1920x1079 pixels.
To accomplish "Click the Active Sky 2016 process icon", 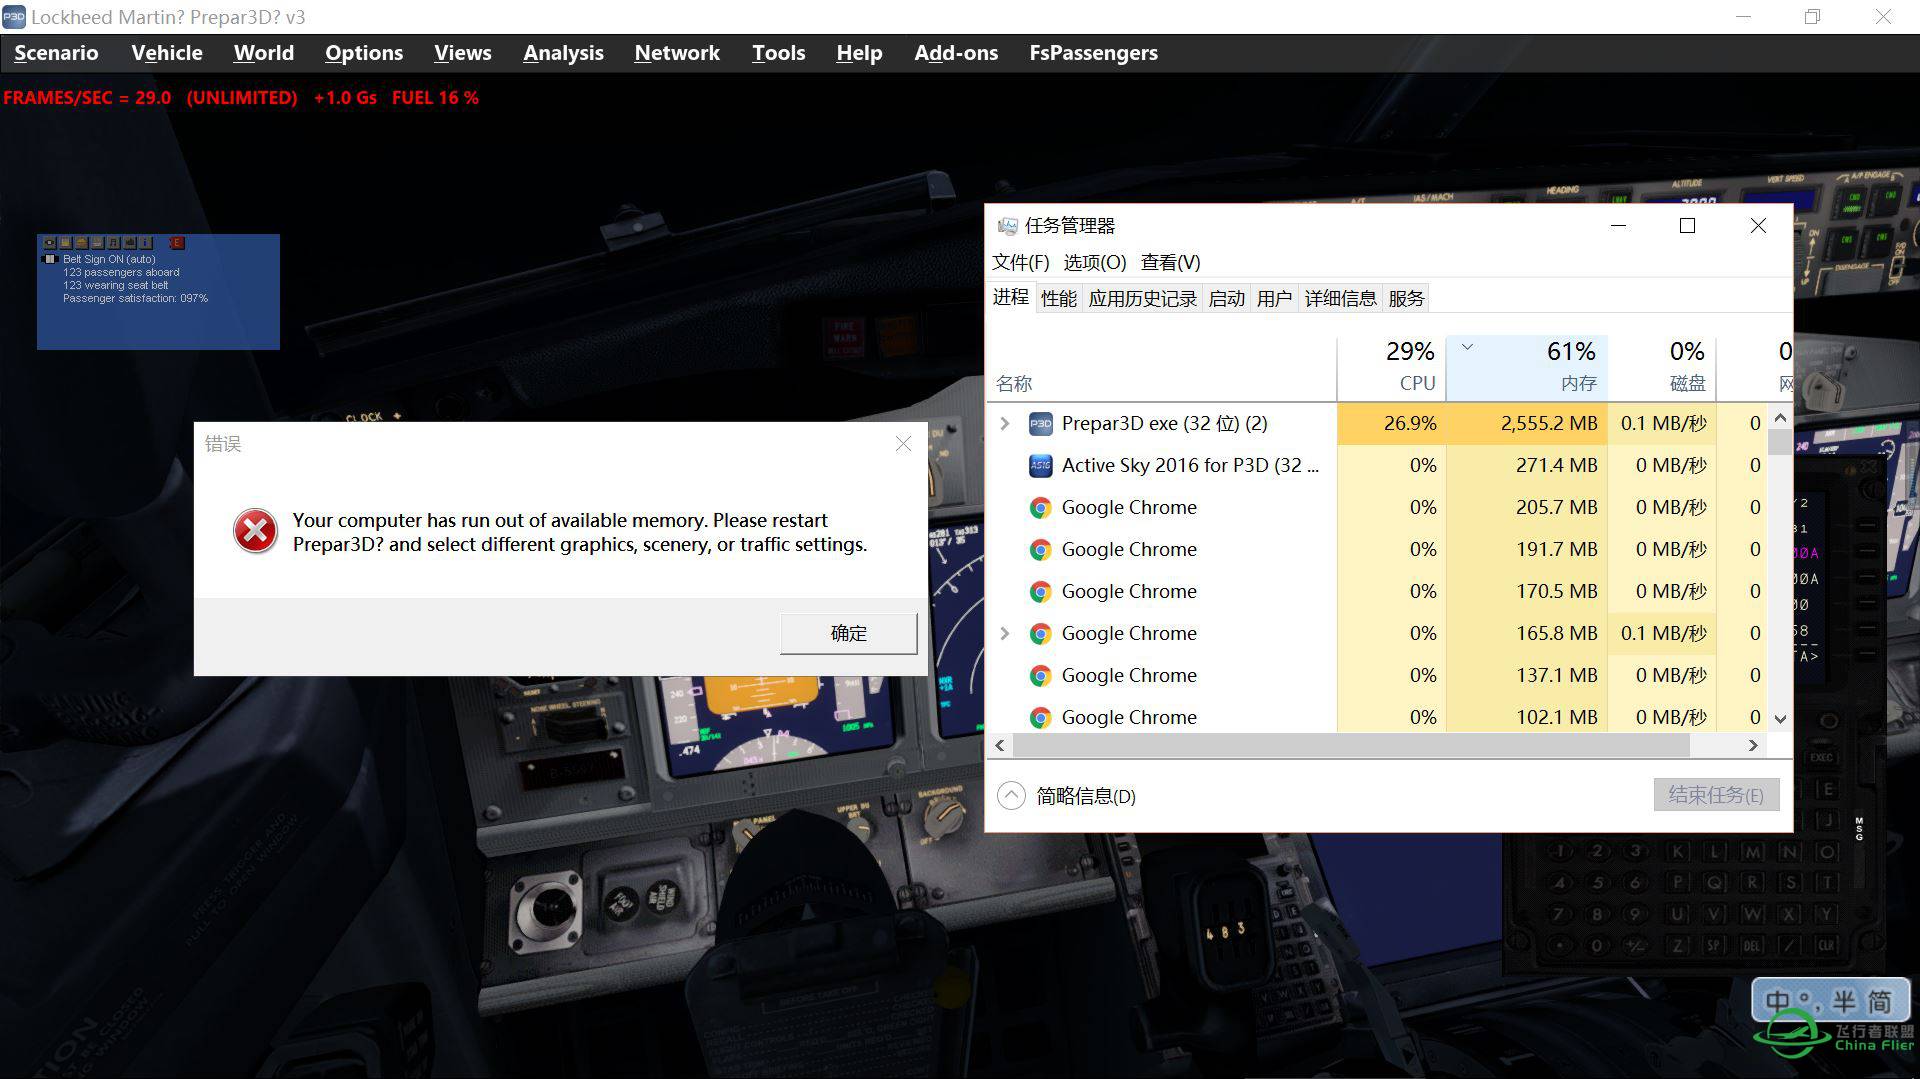I will (x=1040, y=466).
